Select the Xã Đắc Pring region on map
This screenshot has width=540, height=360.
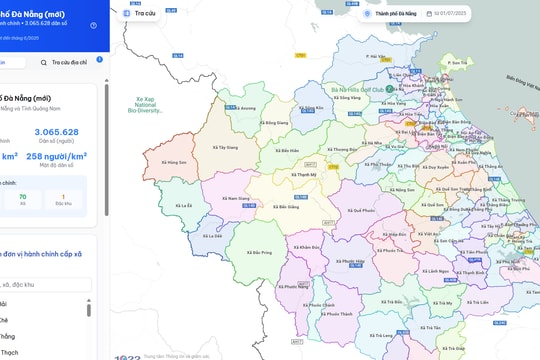(x=259, y=253)
